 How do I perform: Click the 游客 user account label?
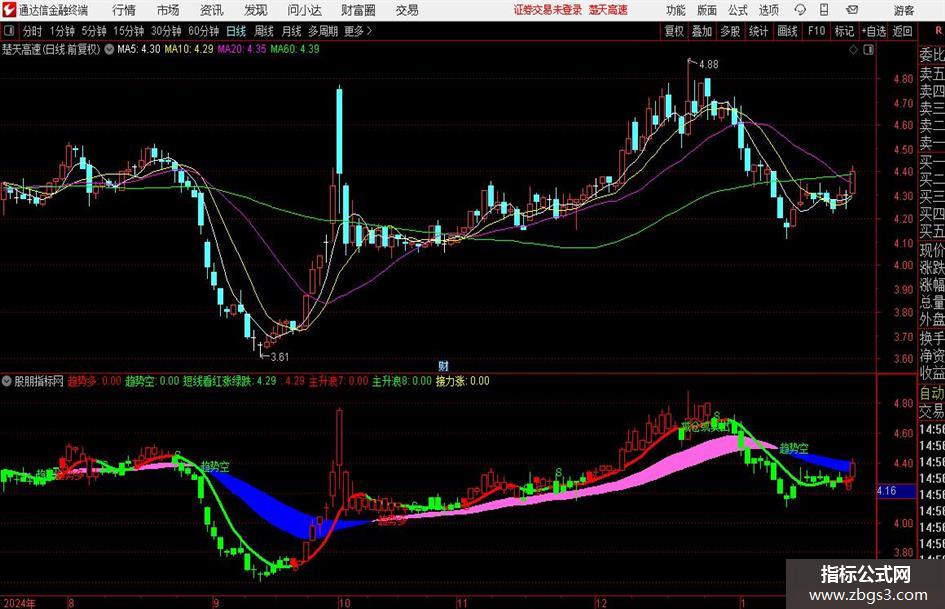pos(904,10)
